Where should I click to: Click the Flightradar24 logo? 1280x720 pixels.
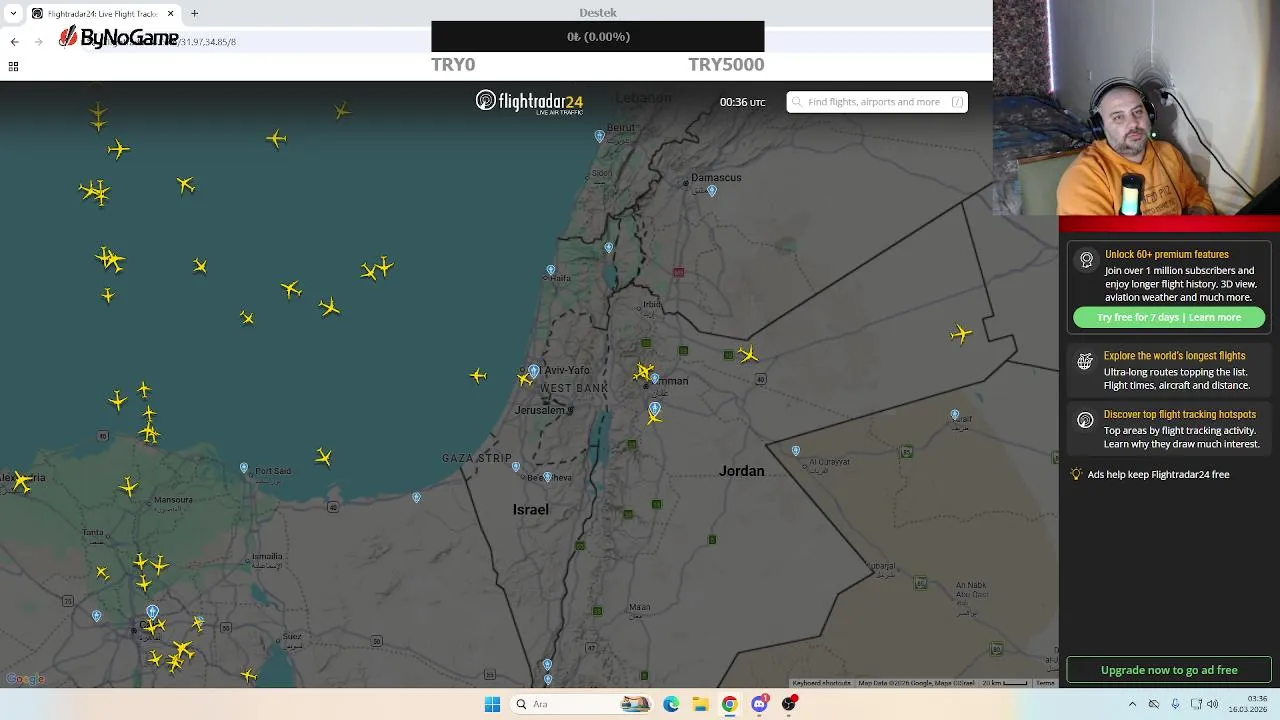529,102
